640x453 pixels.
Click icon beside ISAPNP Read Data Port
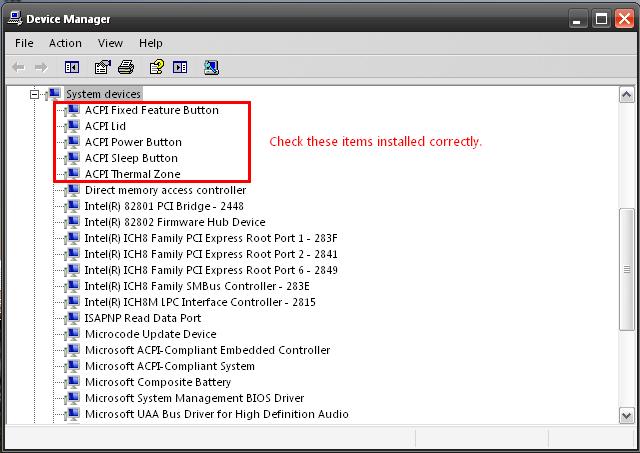point(73,318)
